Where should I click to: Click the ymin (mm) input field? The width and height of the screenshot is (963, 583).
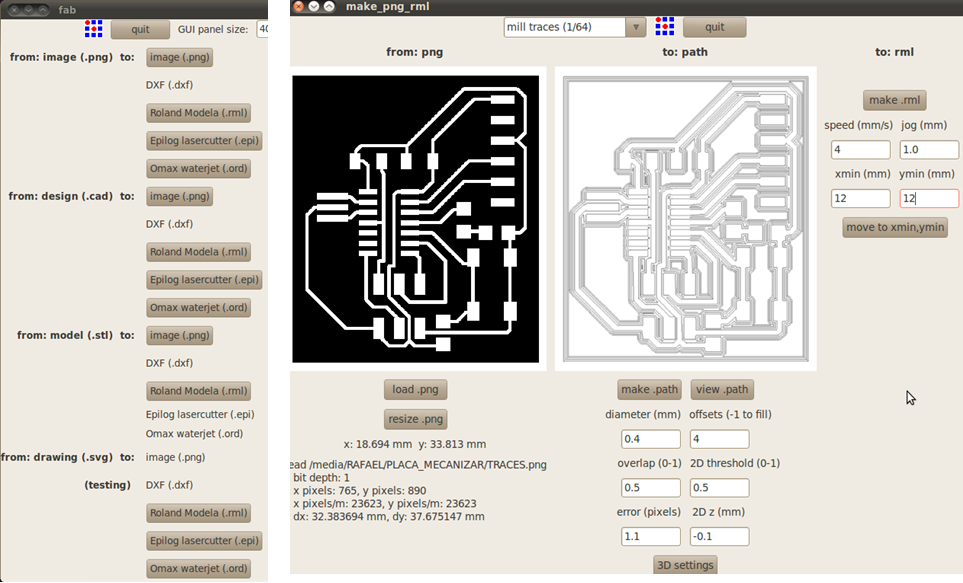(929, 198)
